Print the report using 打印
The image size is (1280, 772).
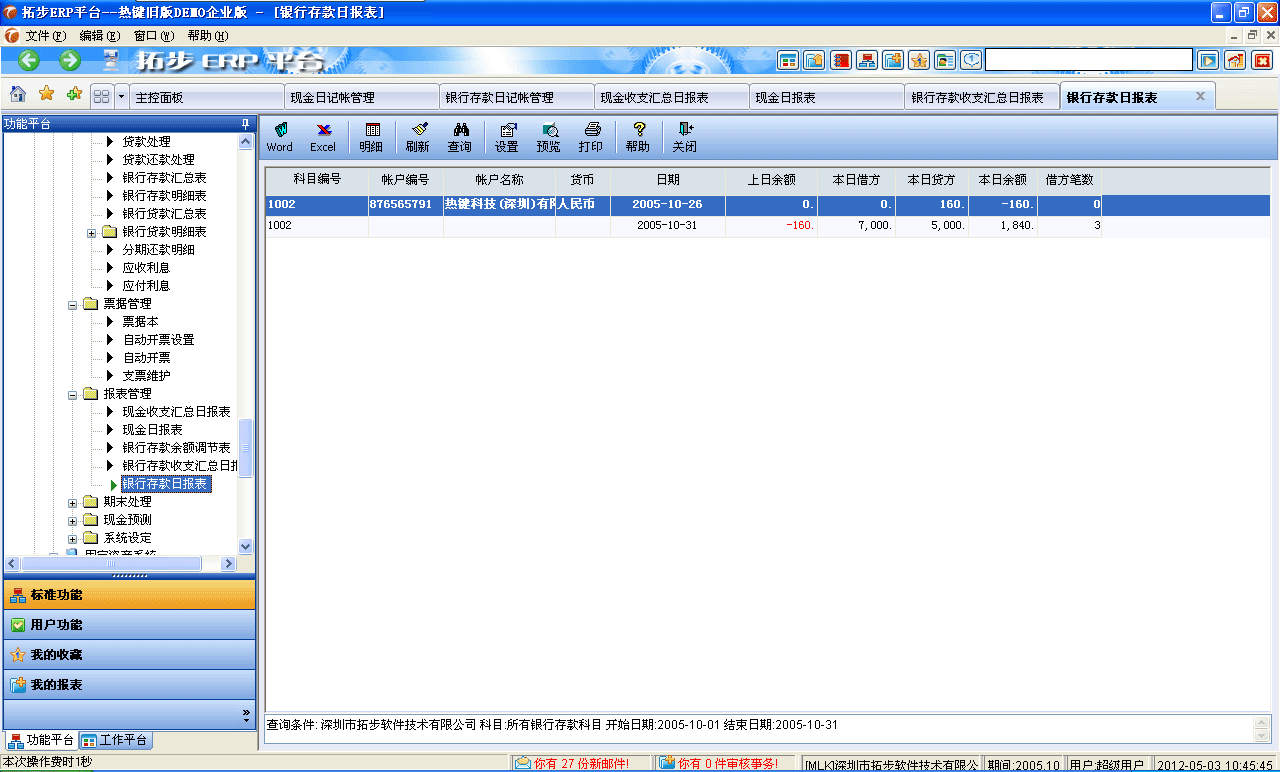point(591,136)
